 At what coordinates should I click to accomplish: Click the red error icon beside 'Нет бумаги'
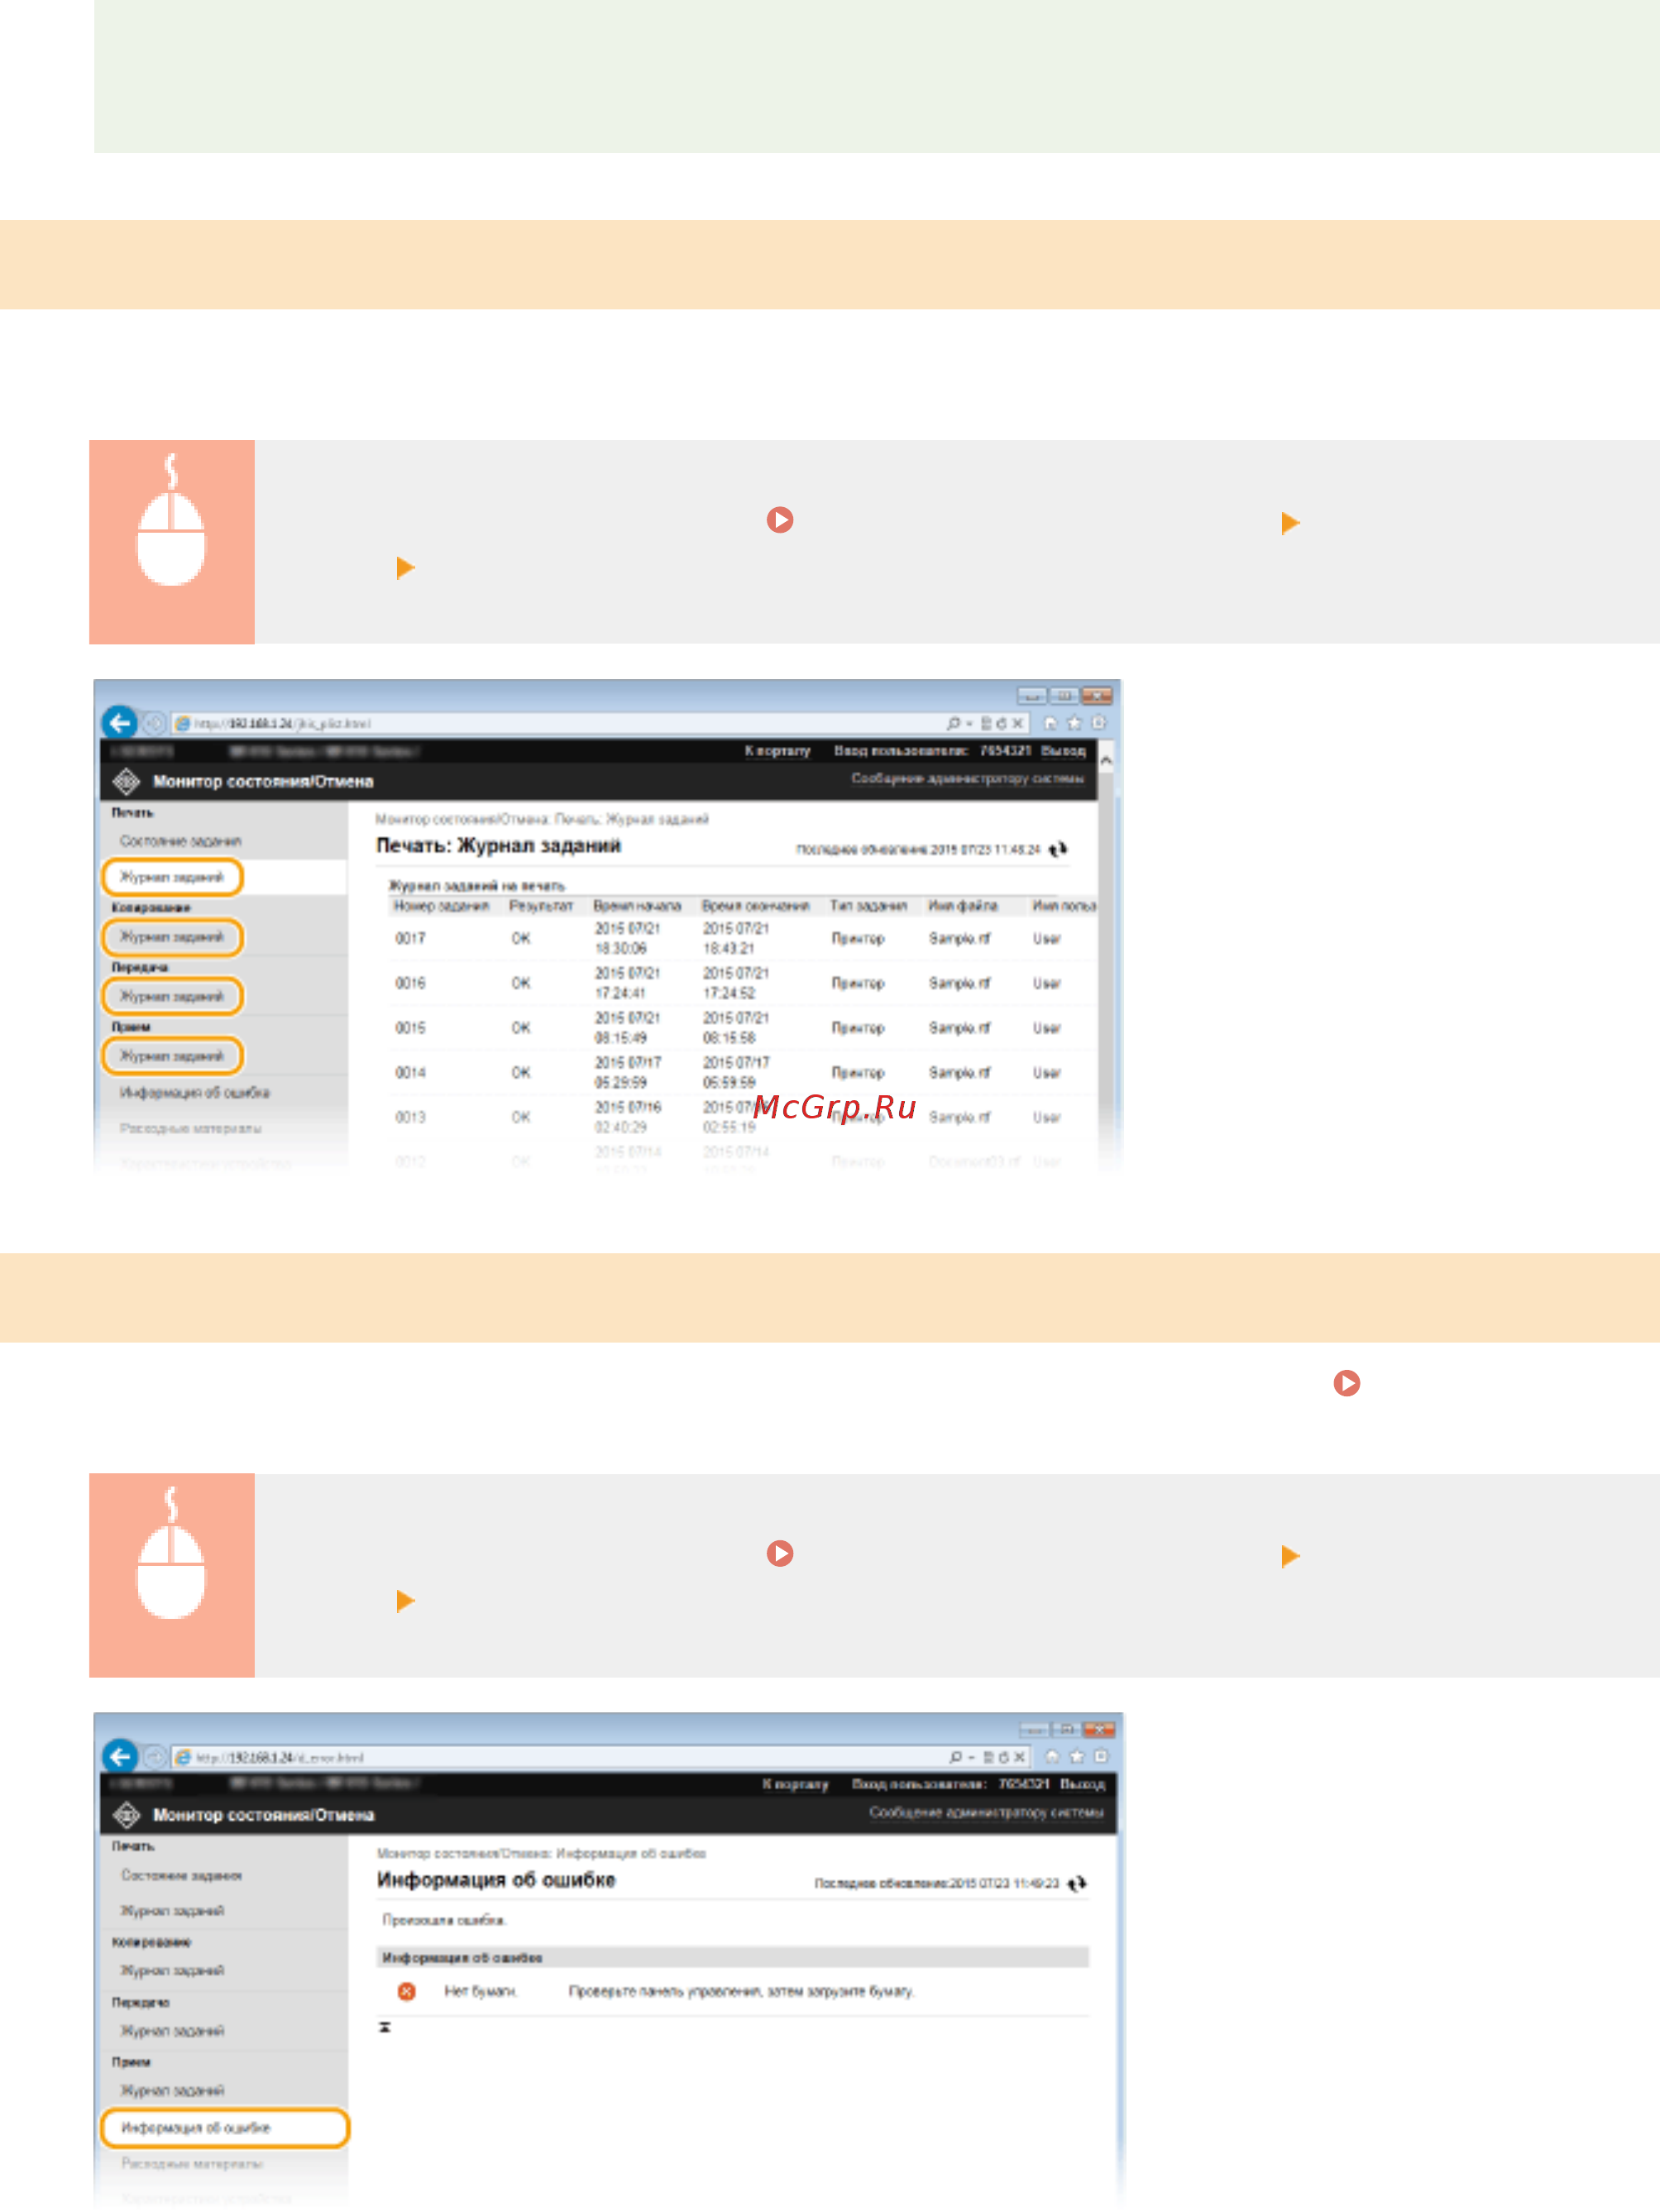click(406, 1991)
